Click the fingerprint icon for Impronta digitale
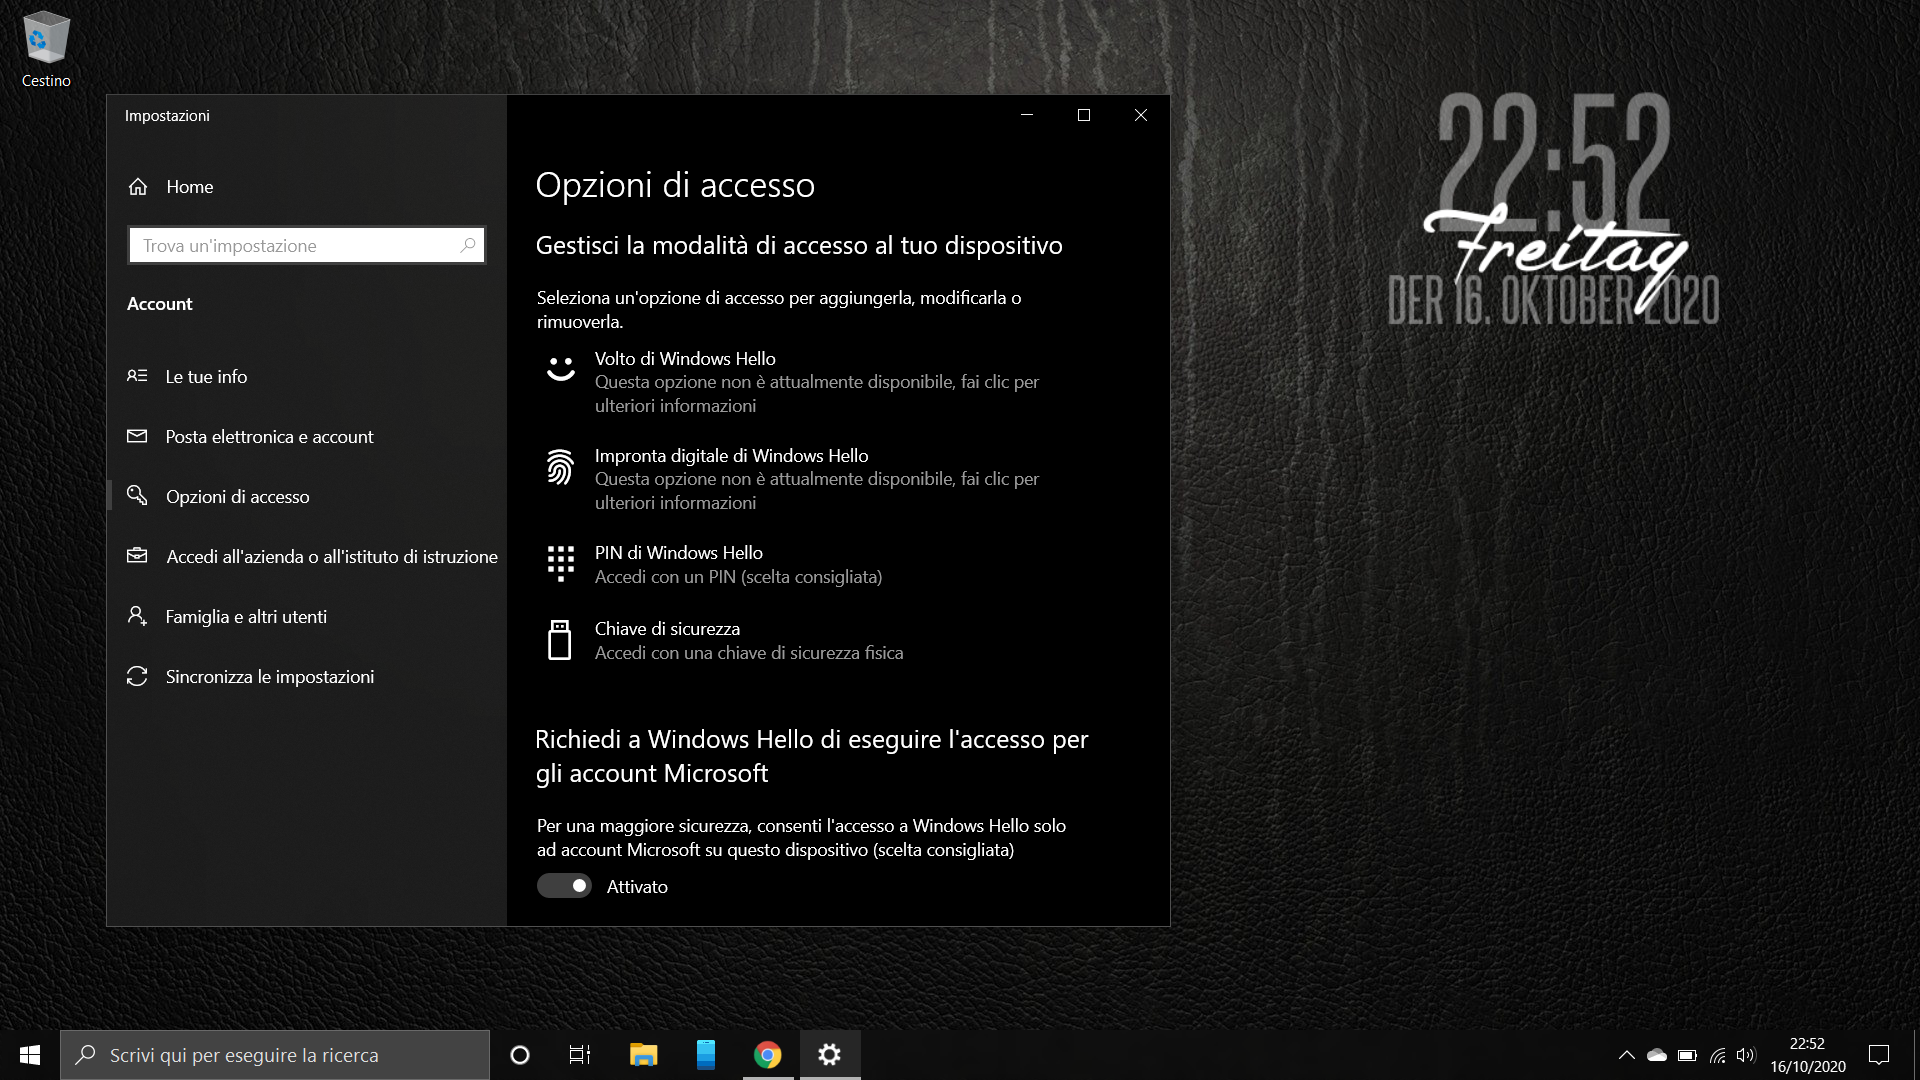 (x=560, y=466)
